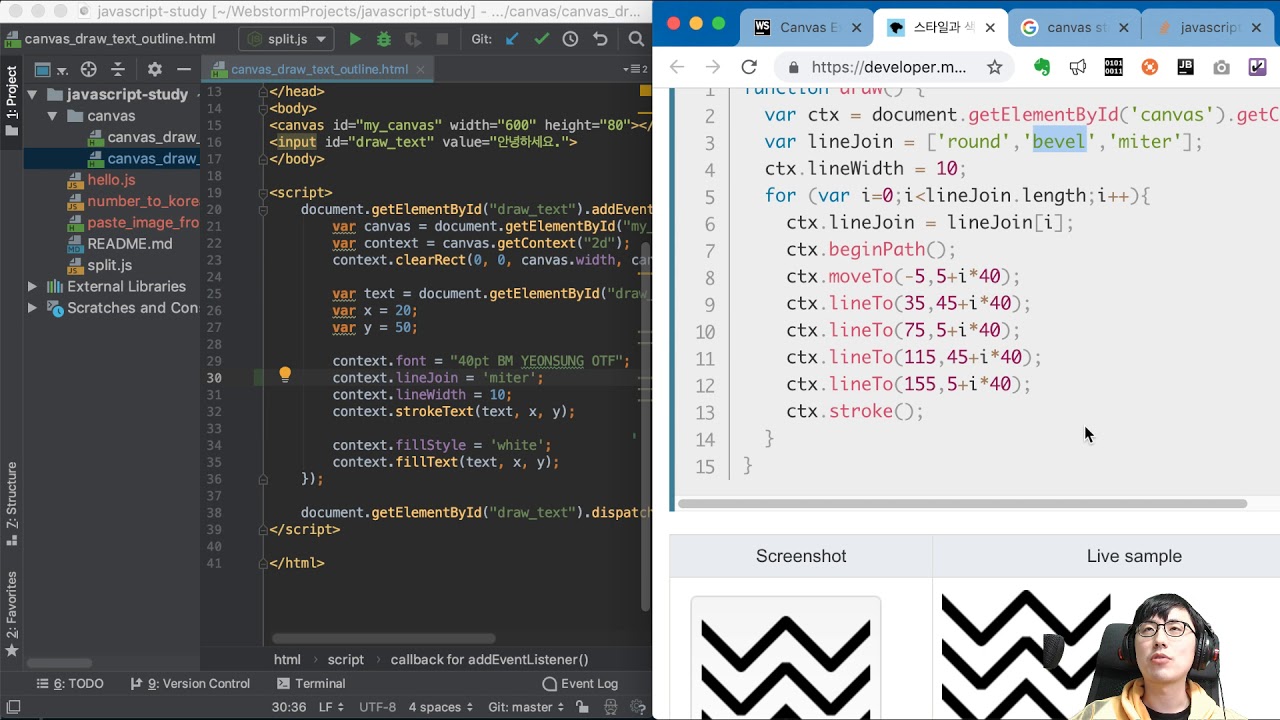Open the 4 spaces indent selector
This screenshot has width=1280, height=720.
pos(441,707)
